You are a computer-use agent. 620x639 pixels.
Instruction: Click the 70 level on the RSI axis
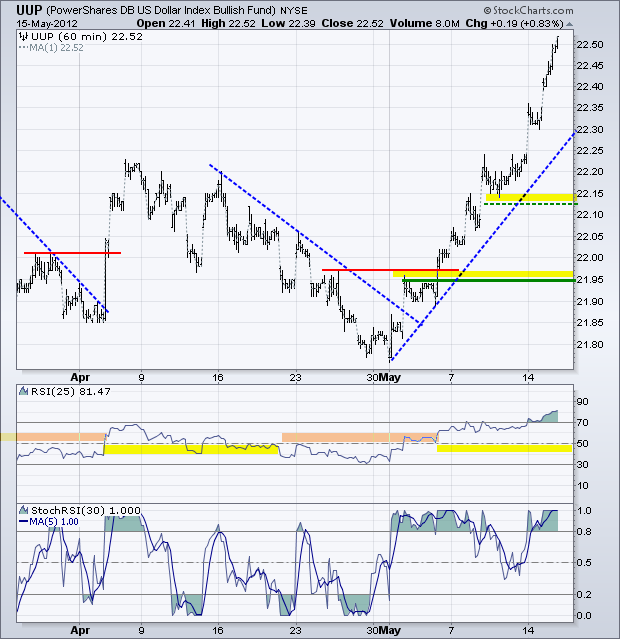pos(582,423)
